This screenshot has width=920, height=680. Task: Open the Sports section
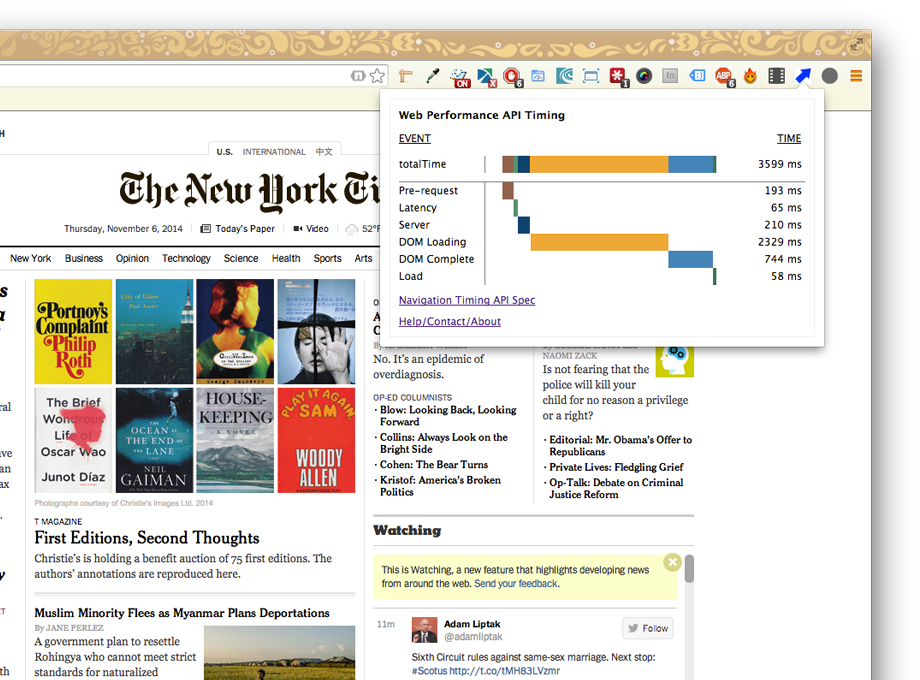[x=327, y=258]
